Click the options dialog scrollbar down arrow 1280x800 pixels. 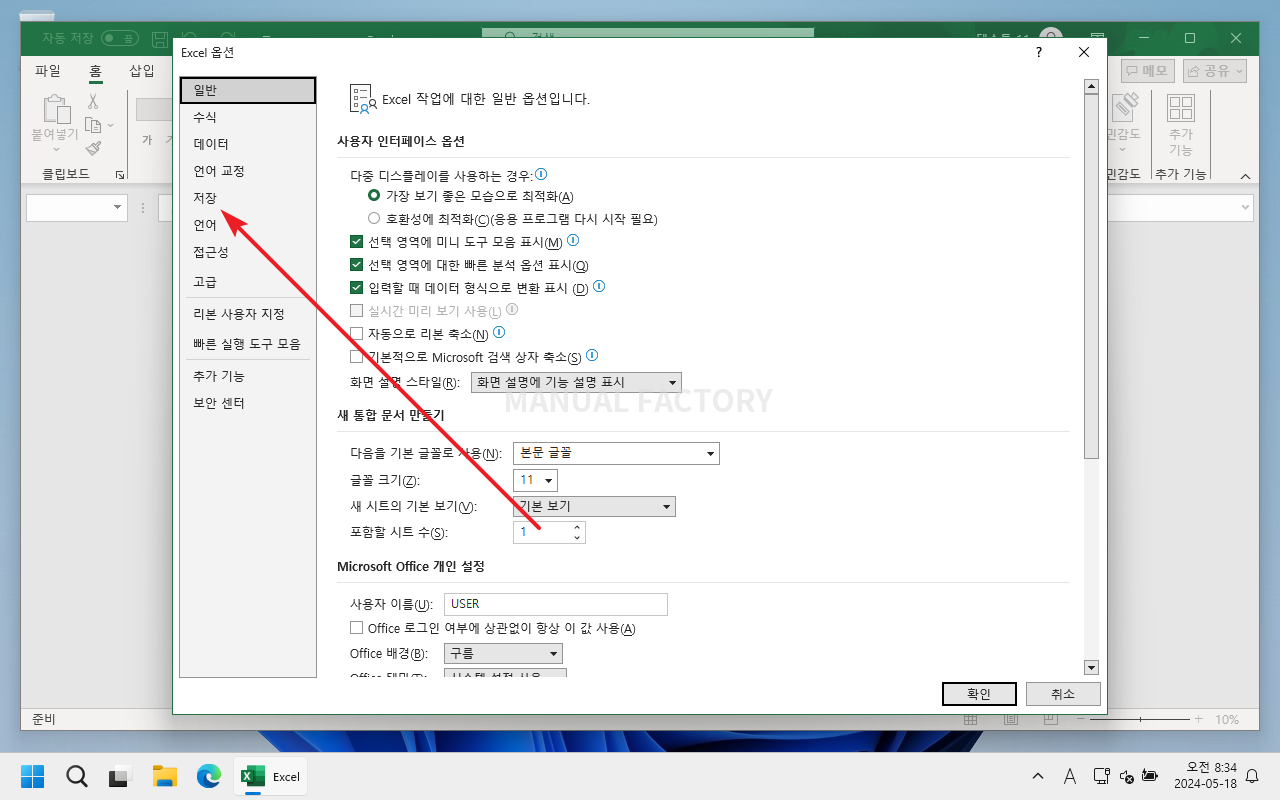1091,668
